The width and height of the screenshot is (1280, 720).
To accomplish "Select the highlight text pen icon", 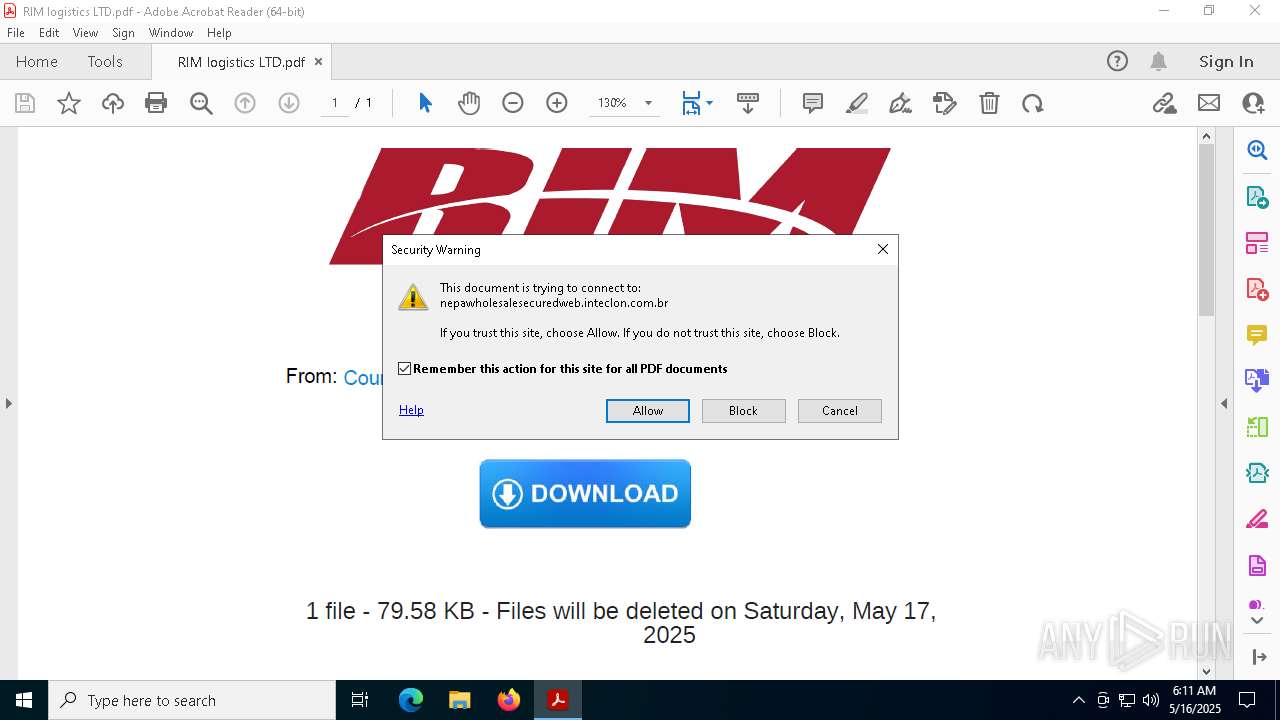I will coord(857,103).
